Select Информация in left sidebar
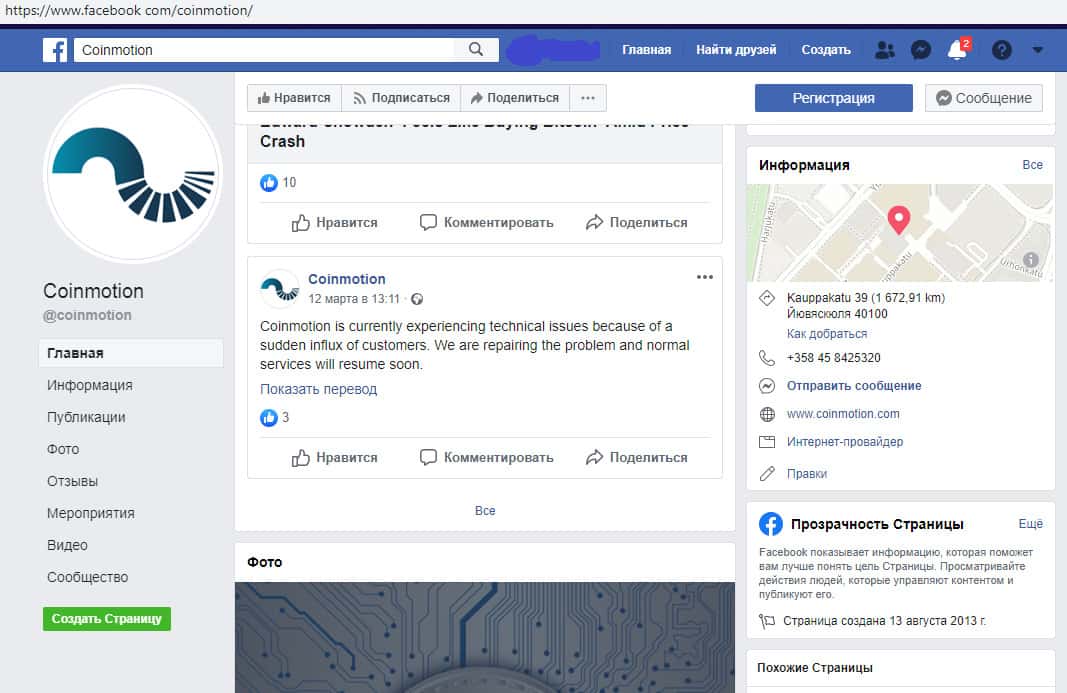This screenshot has height=693, width=1067. tap(90, 385)
